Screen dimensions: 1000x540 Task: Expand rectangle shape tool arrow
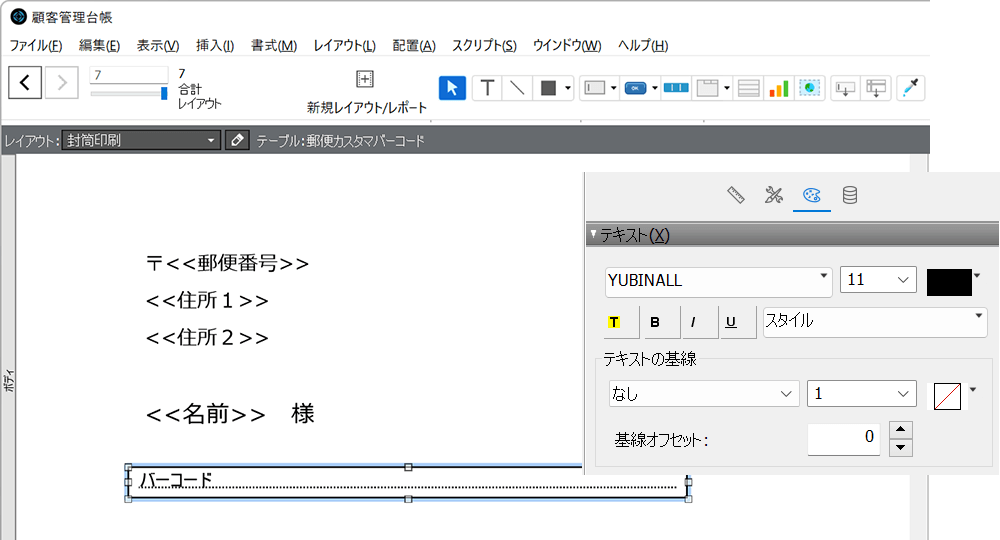pyautogui.click(x=568, y=88)
